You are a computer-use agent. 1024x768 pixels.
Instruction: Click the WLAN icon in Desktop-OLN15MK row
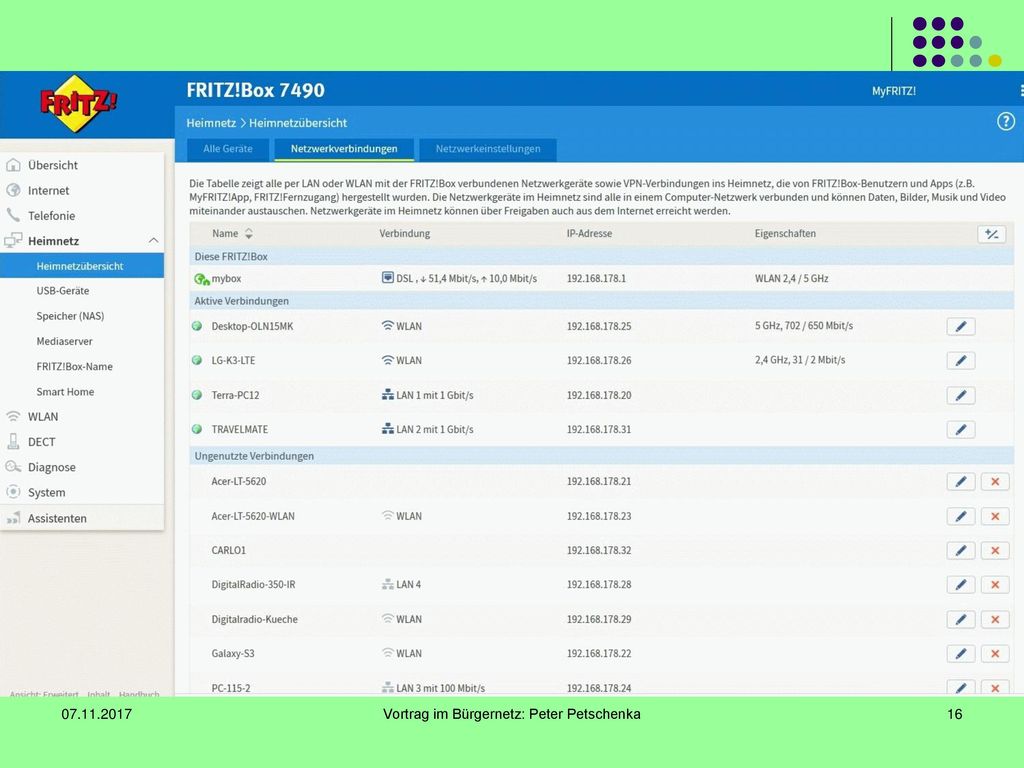387,325
